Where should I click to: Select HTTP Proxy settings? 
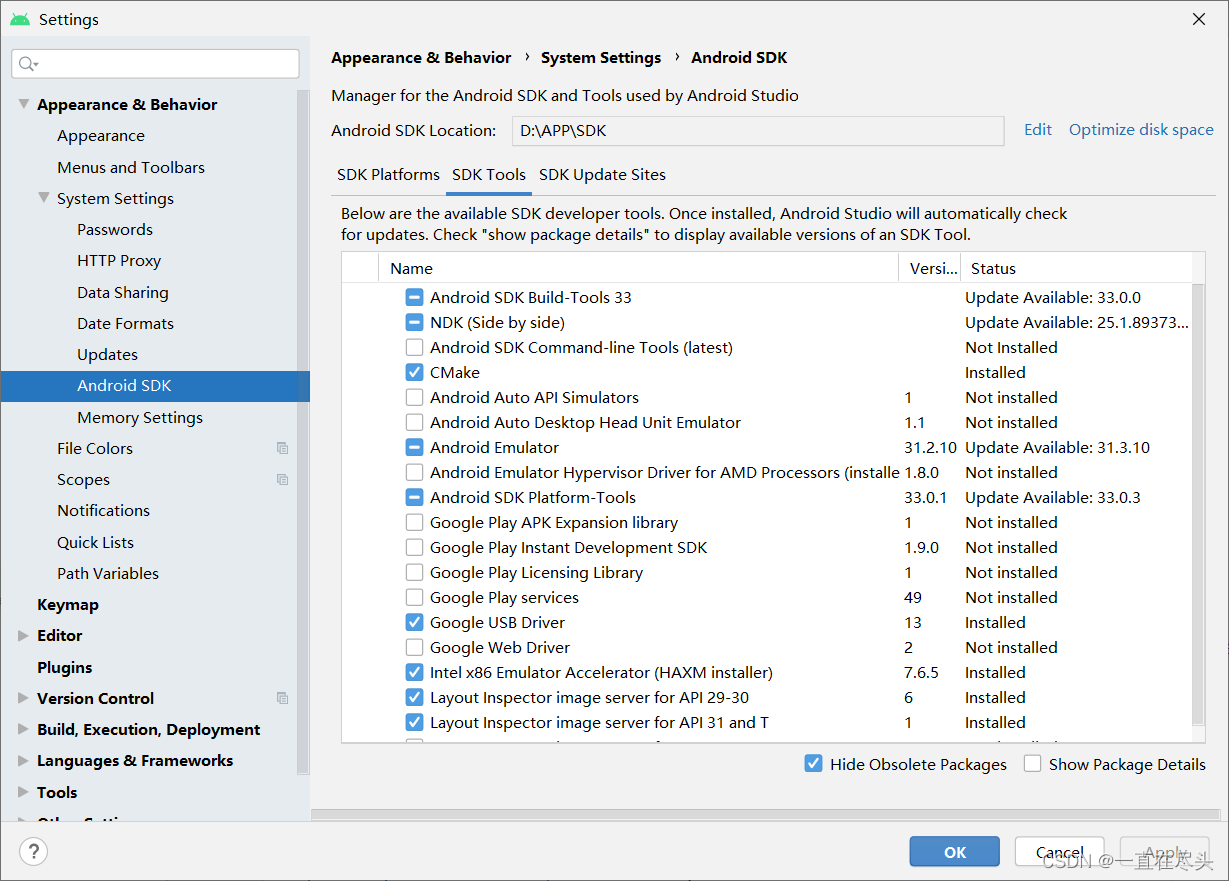click(119, 260)
